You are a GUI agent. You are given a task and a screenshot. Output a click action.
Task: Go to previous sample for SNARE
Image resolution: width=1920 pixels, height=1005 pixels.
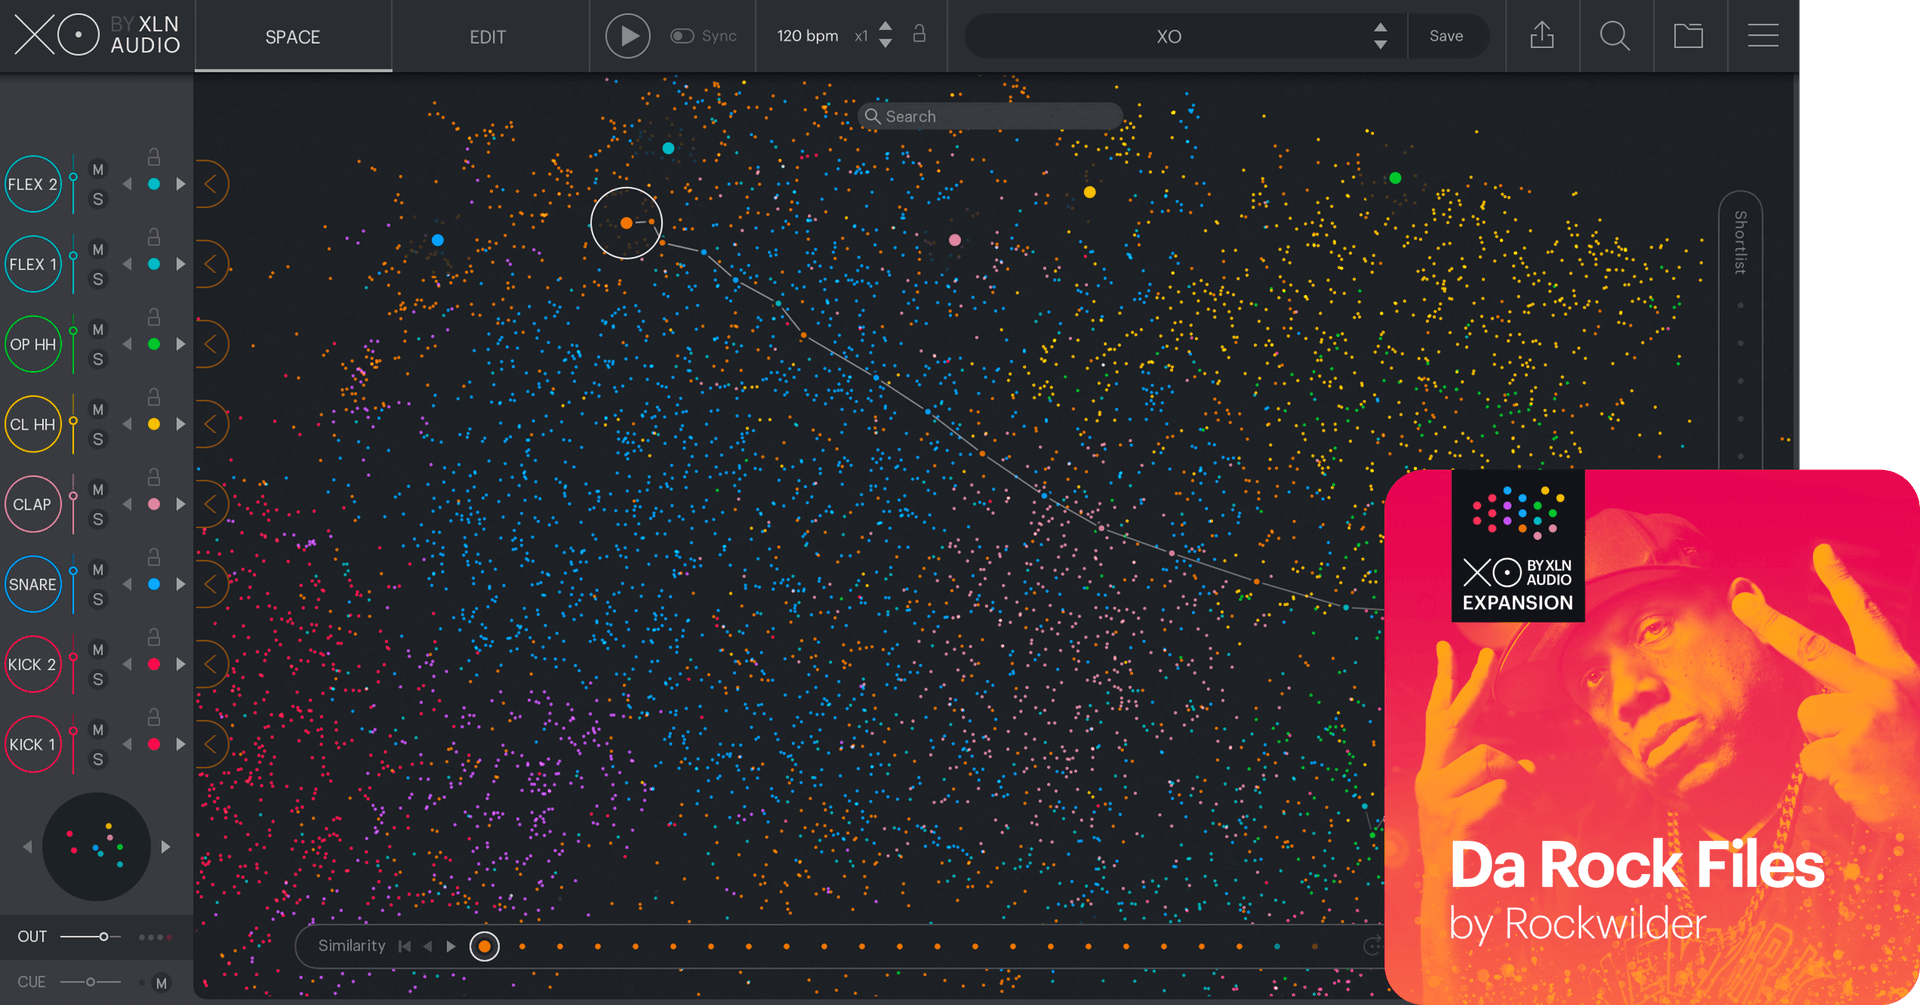click(x=127, y=584)
